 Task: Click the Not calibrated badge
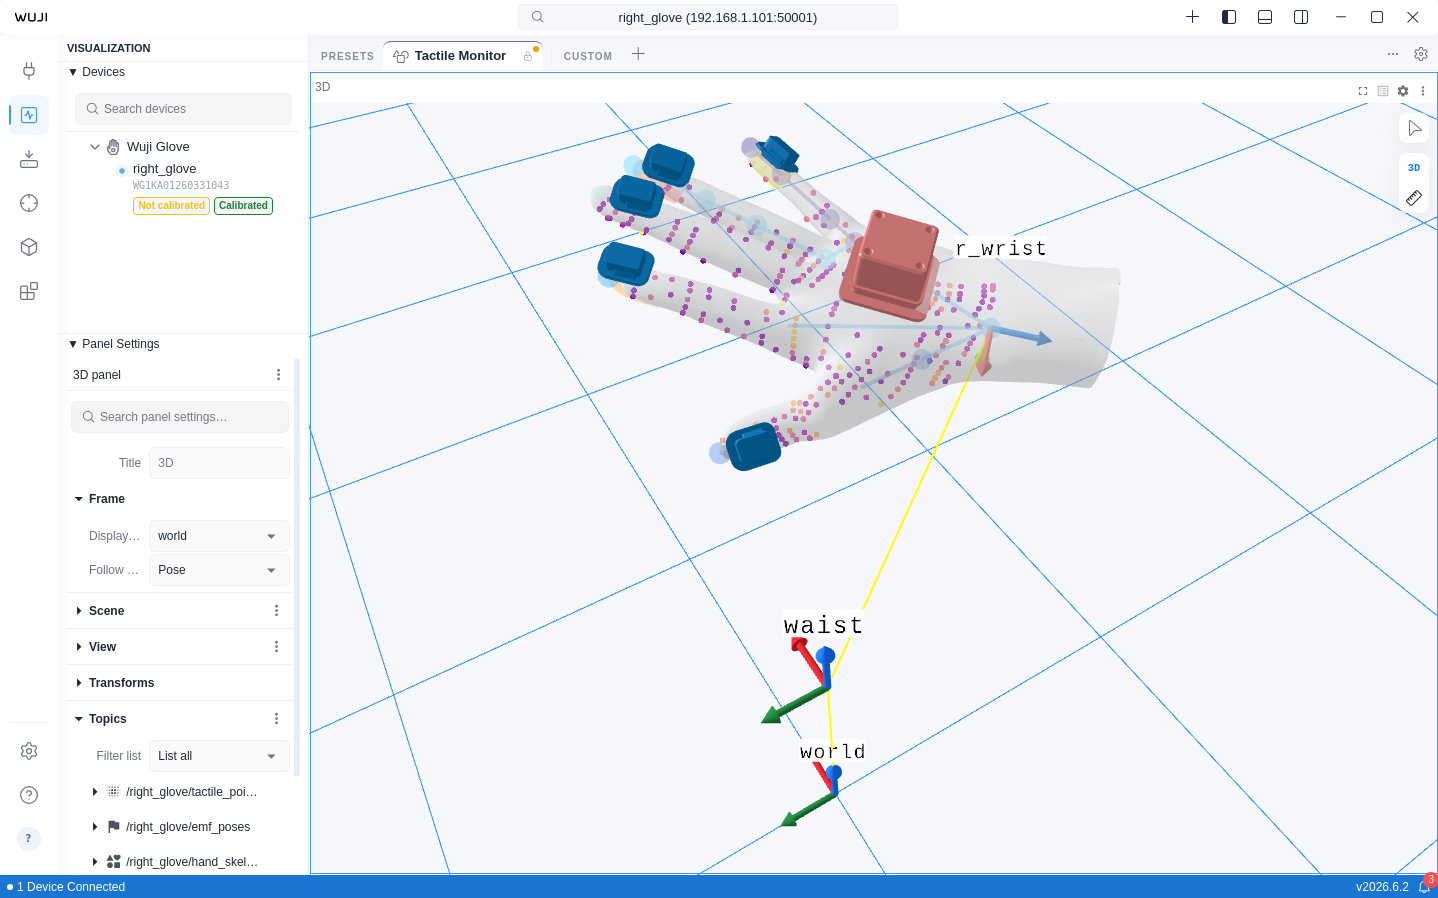click(x=171, y=206)
